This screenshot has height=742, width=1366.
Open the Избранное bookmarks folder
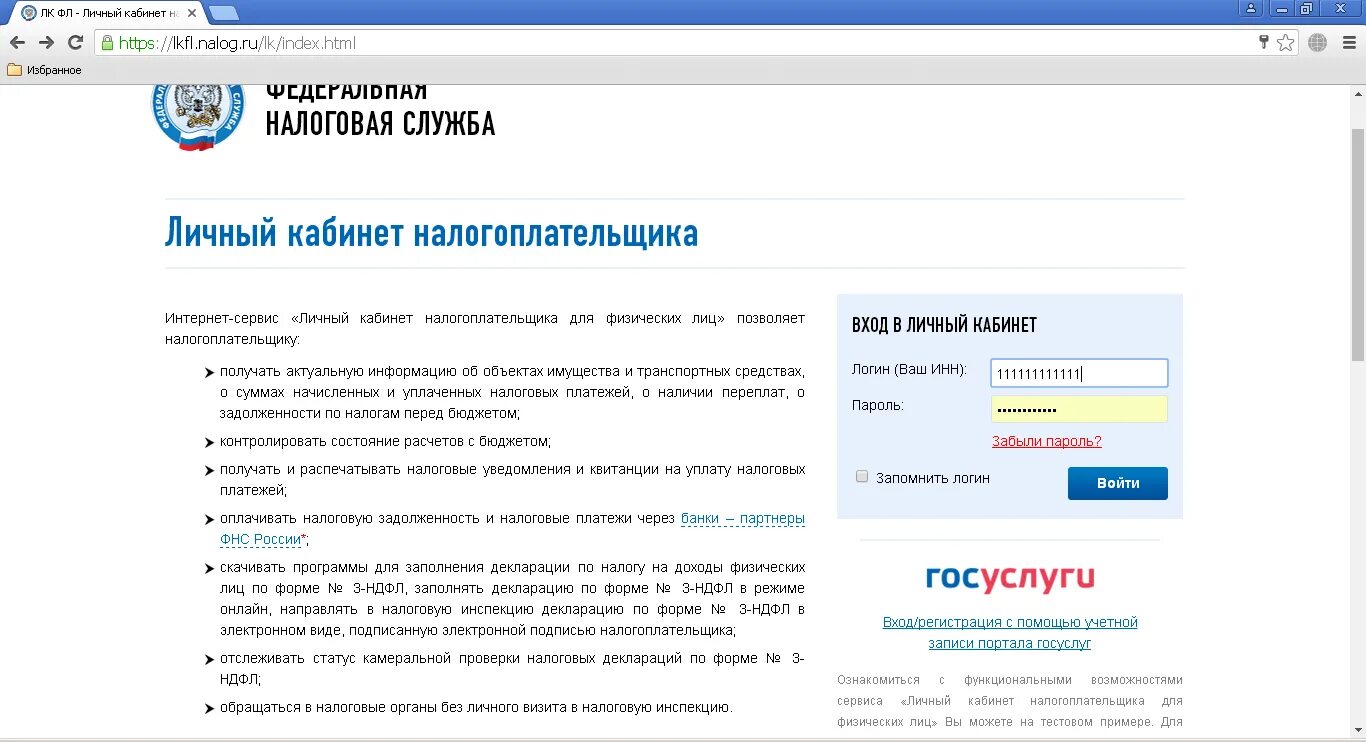(x=45, y=70)
